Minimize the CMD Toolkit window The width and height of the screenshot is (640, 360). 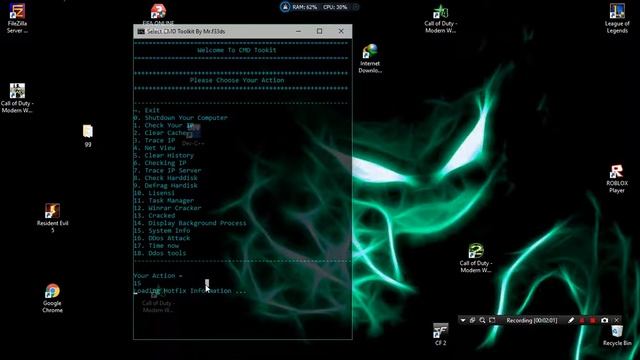point(298,31)
